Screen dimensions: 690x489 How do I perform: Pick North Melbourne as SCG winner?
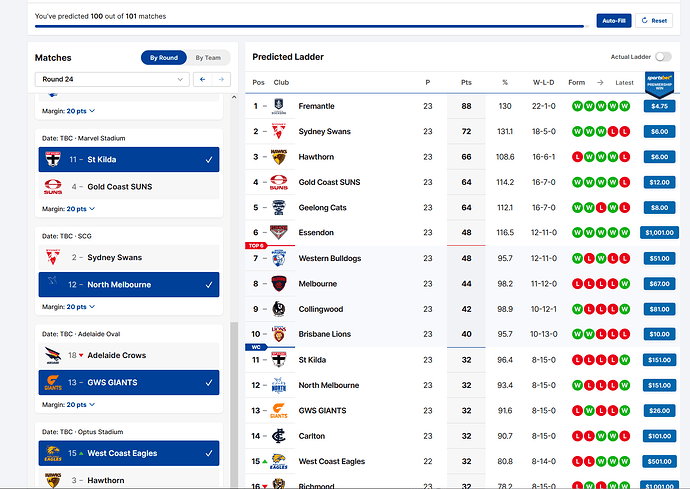(x=129, y=285)
